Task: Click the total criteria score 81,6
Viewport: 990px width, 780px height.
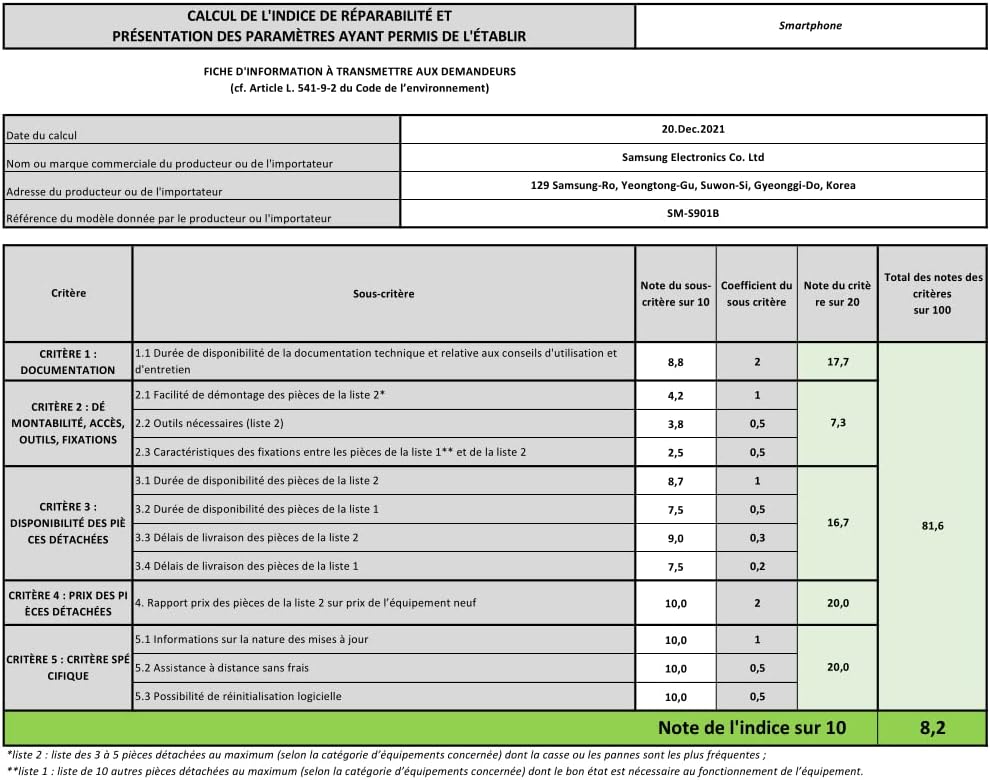Action: 933,525
